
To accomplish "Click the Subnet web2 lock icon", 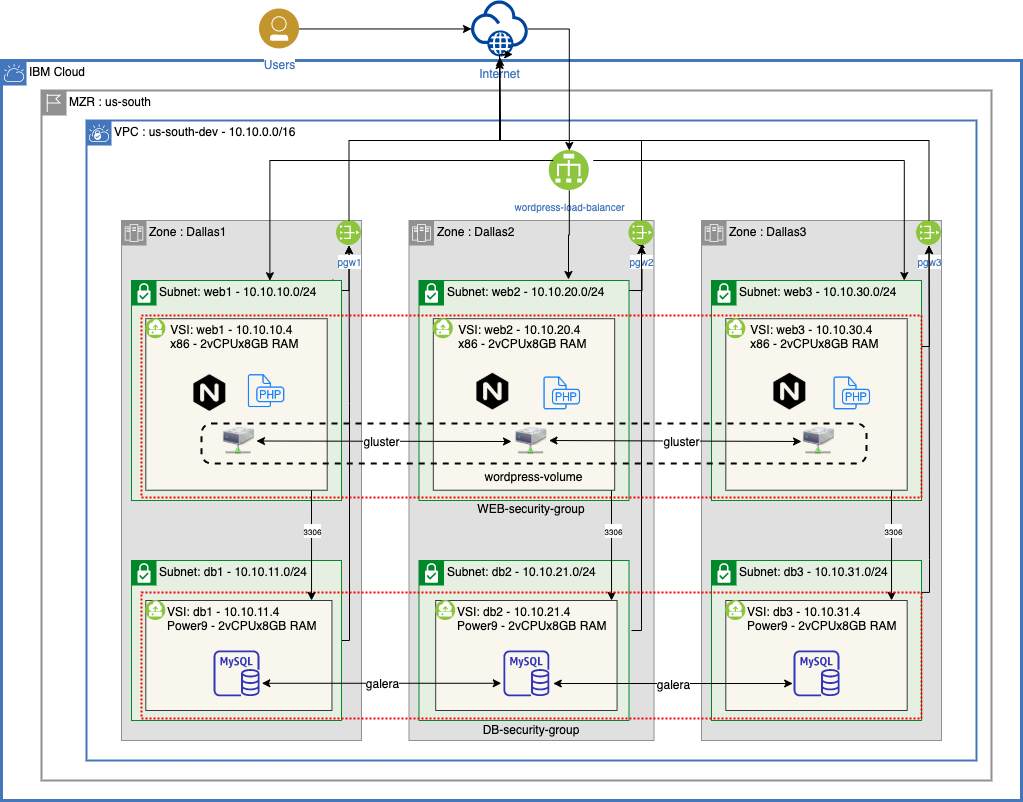I will [x=431, y=293].
